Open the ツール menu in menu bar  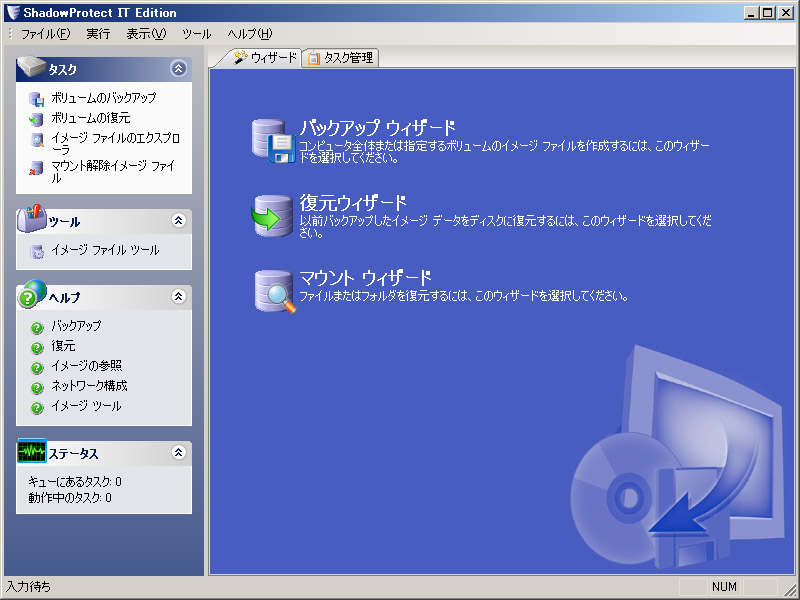196,34
